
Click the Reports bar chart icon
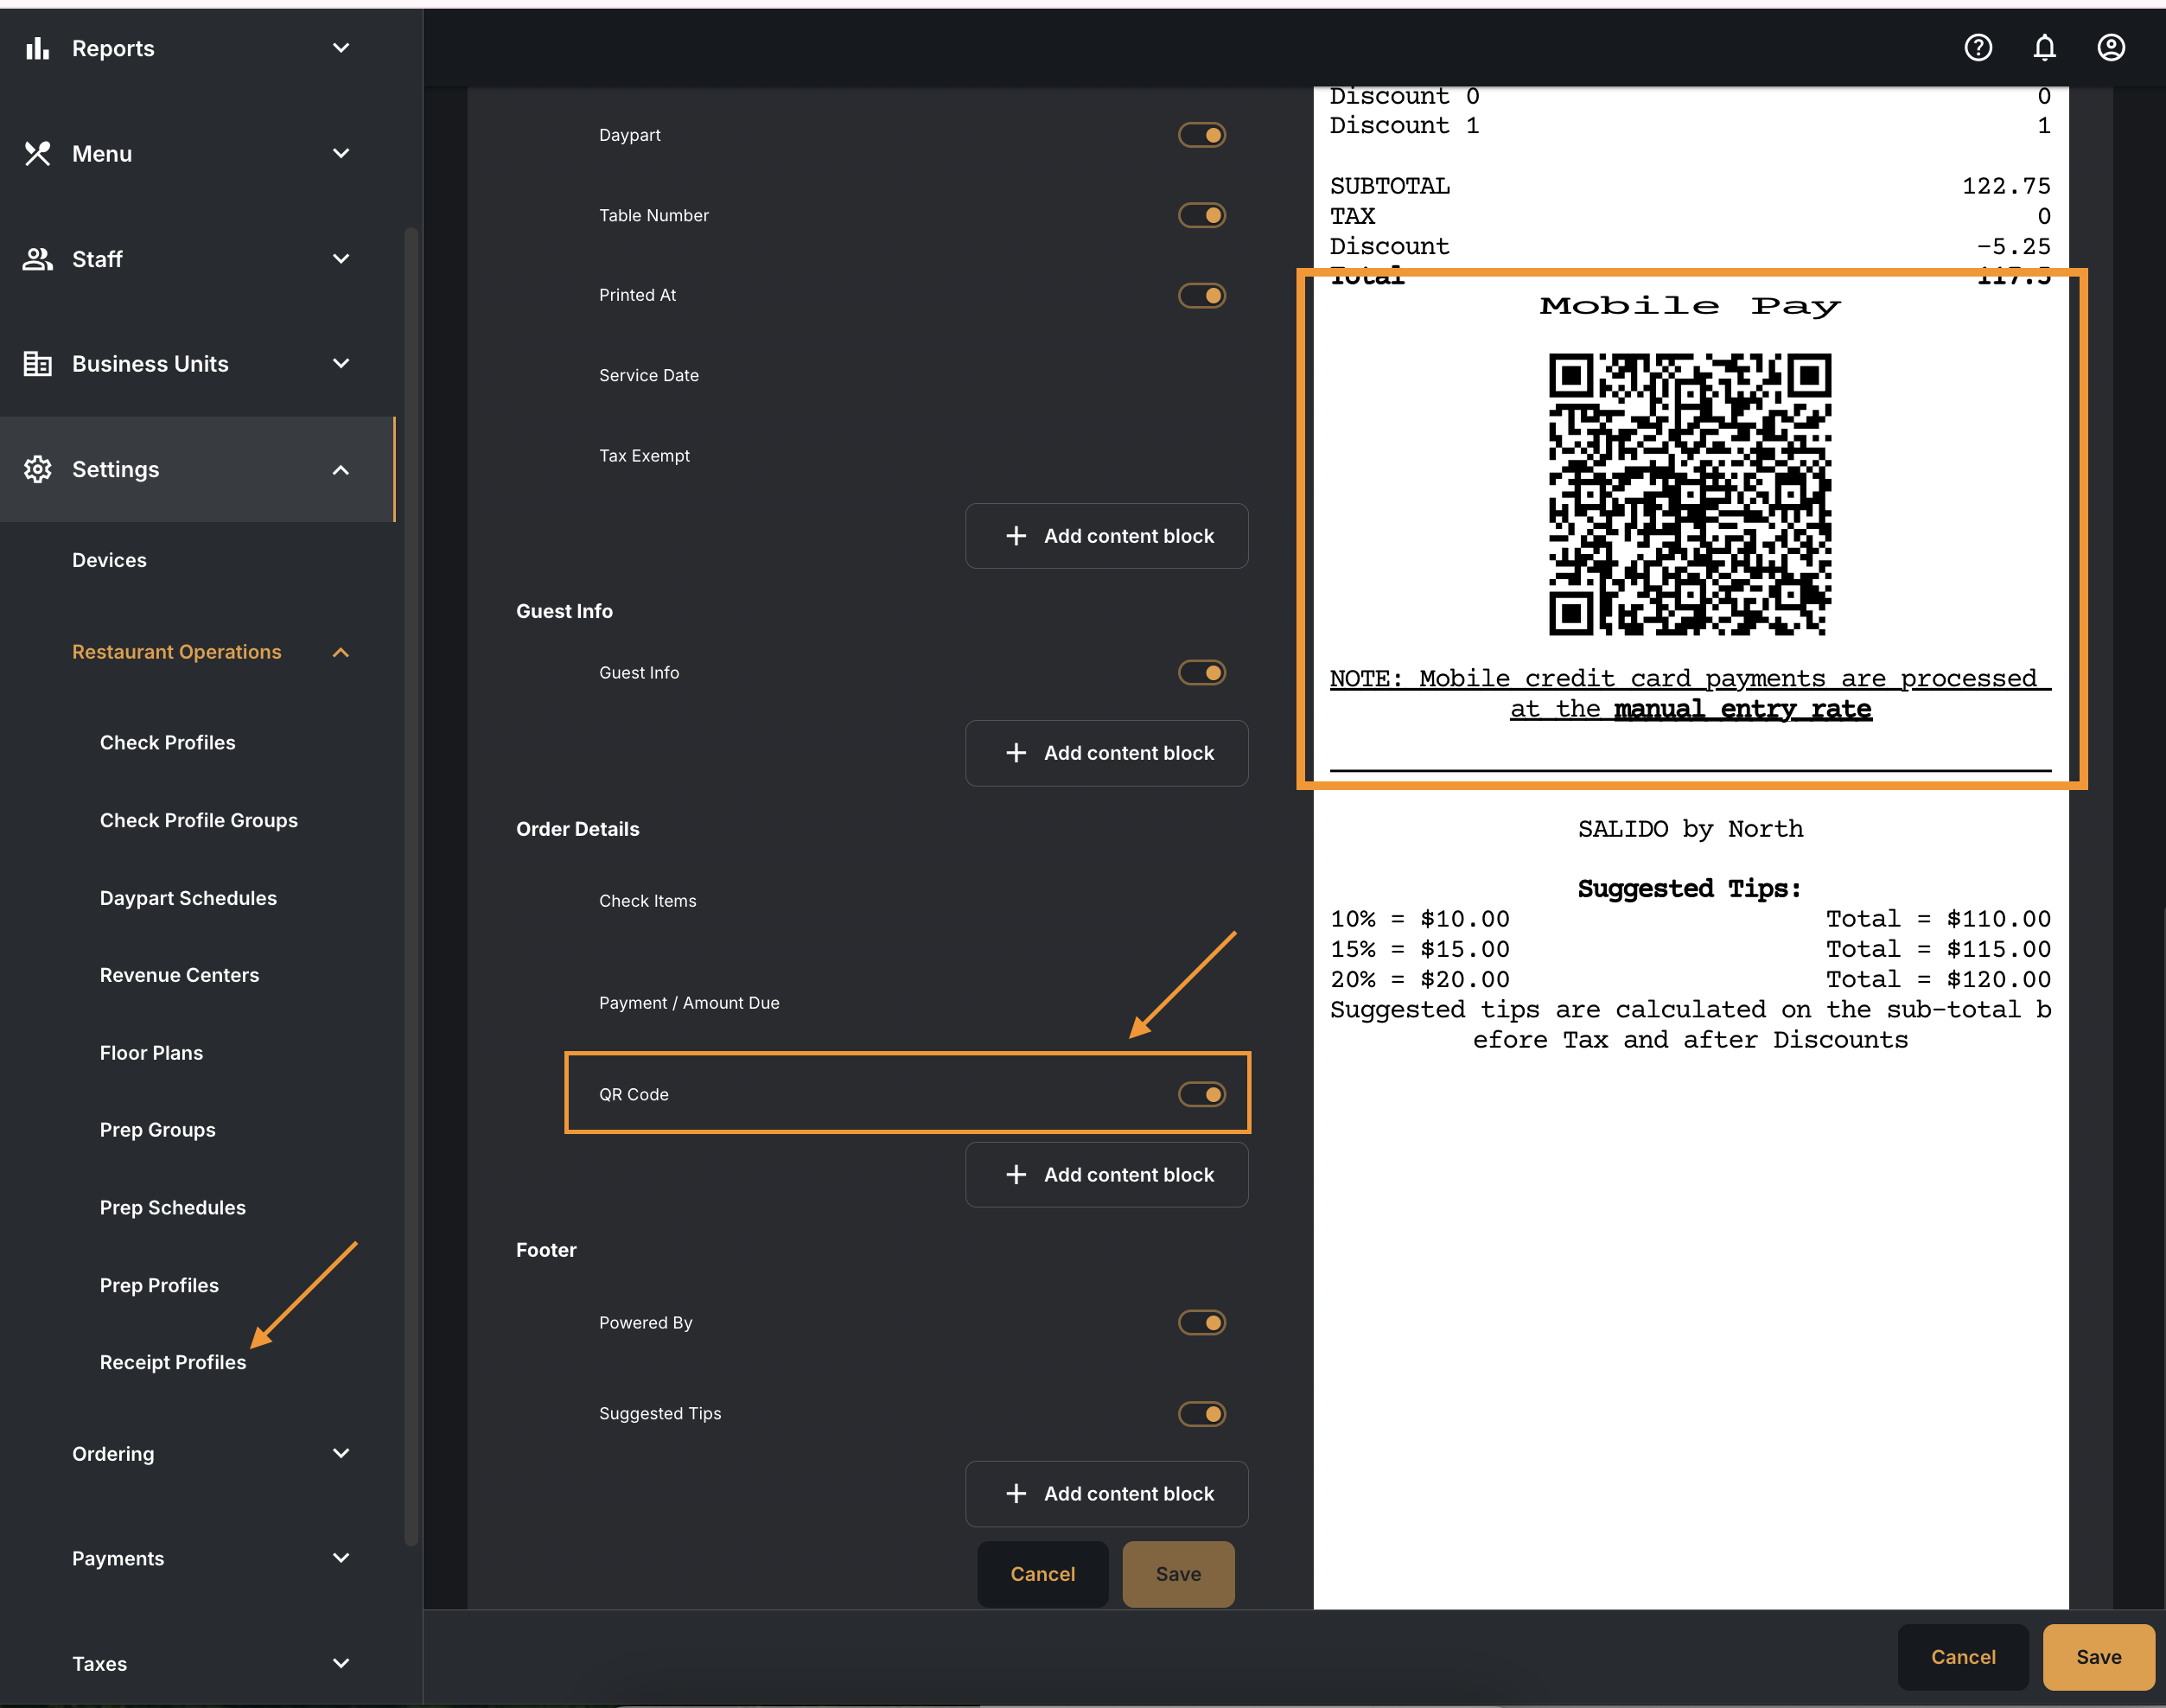[37, 48]
